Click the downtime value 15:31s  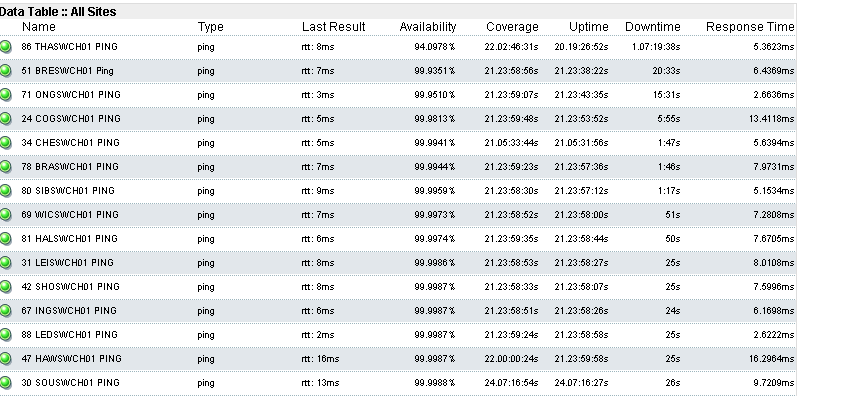point(666,95)
